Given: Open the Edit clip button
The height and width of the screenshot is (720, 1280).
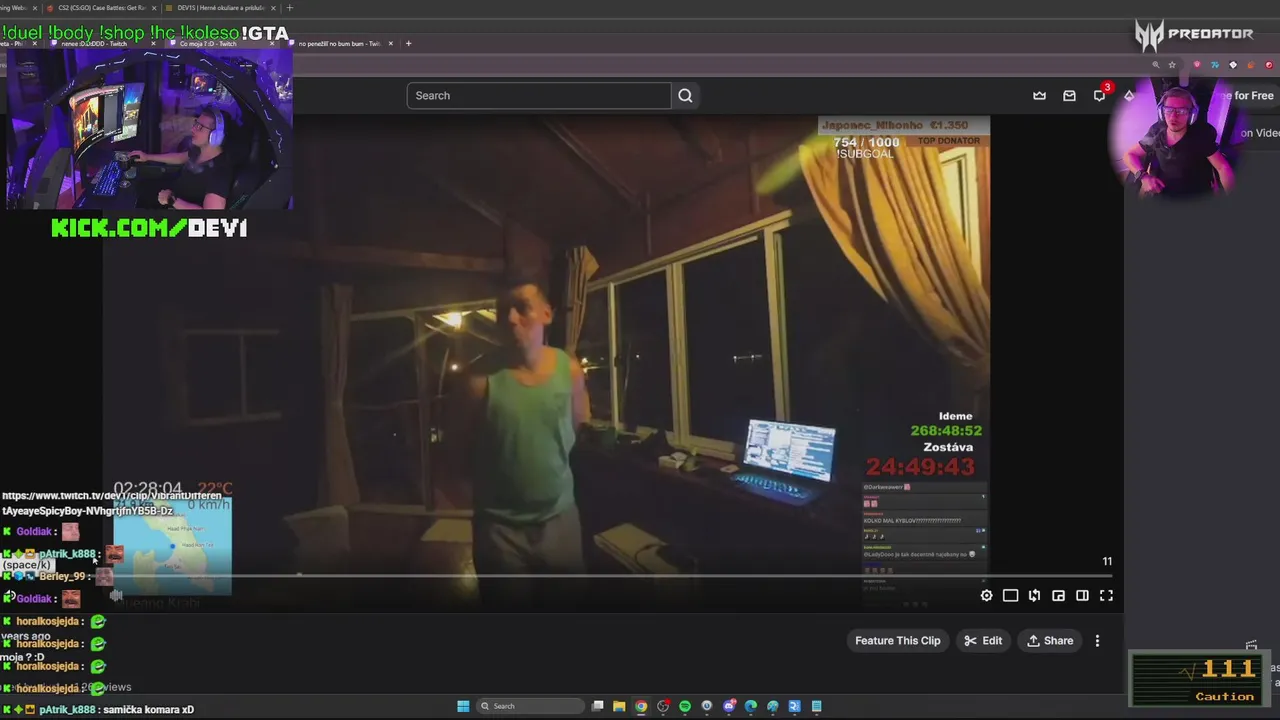Looking at the screenshot, I should [x=982, y=641].
